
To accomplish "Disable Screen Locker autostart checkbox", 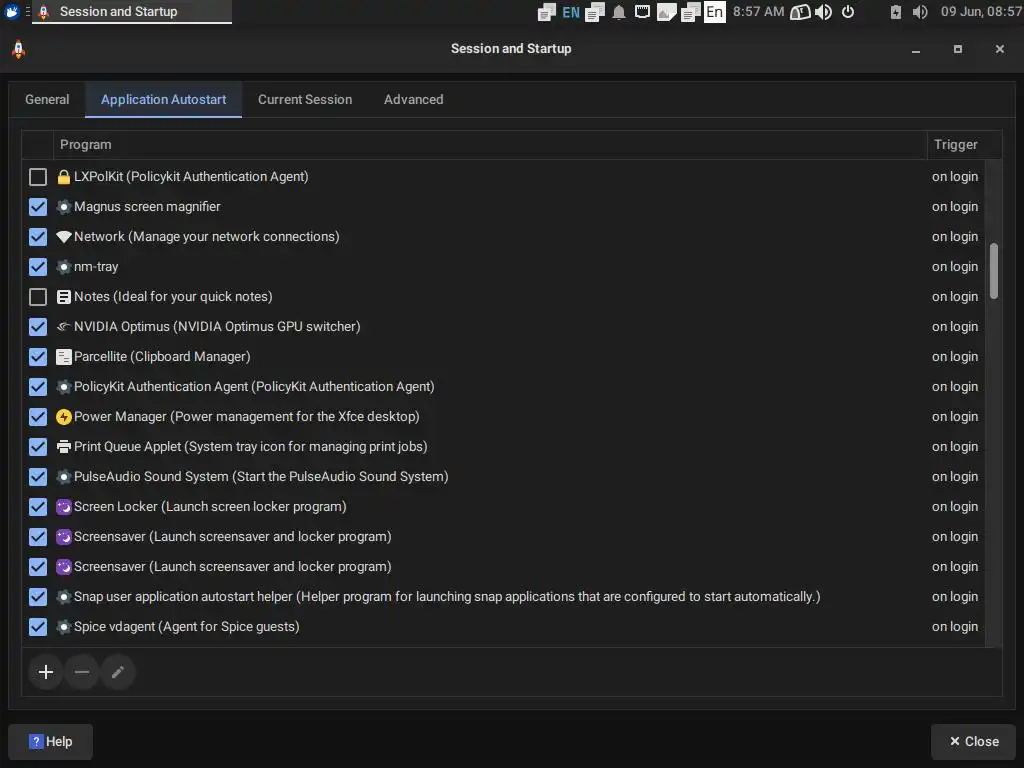I will coord(38,507).
